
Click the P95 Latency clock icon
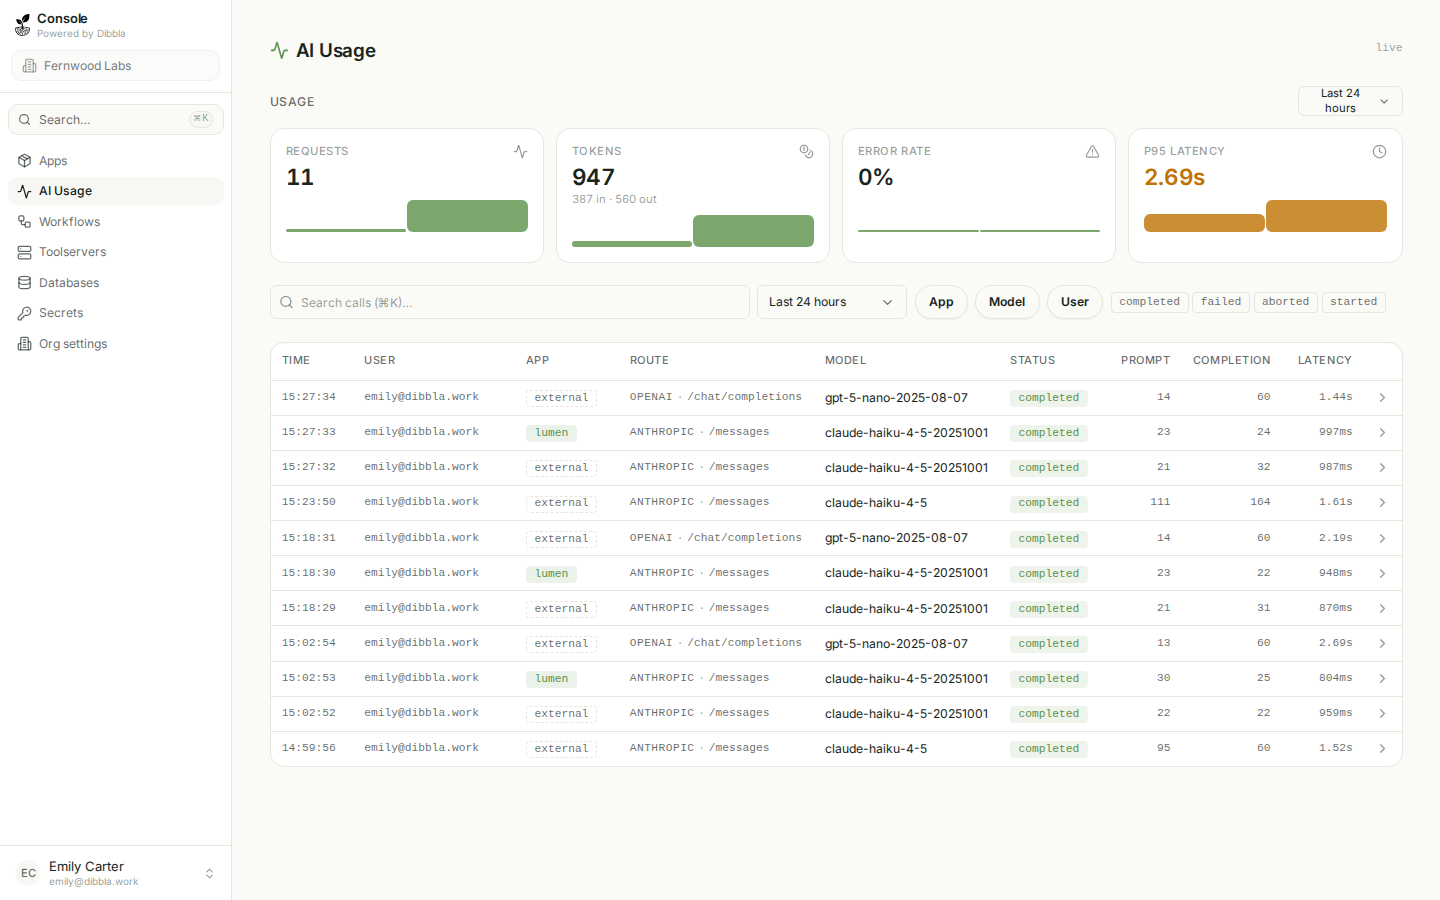1379,152
